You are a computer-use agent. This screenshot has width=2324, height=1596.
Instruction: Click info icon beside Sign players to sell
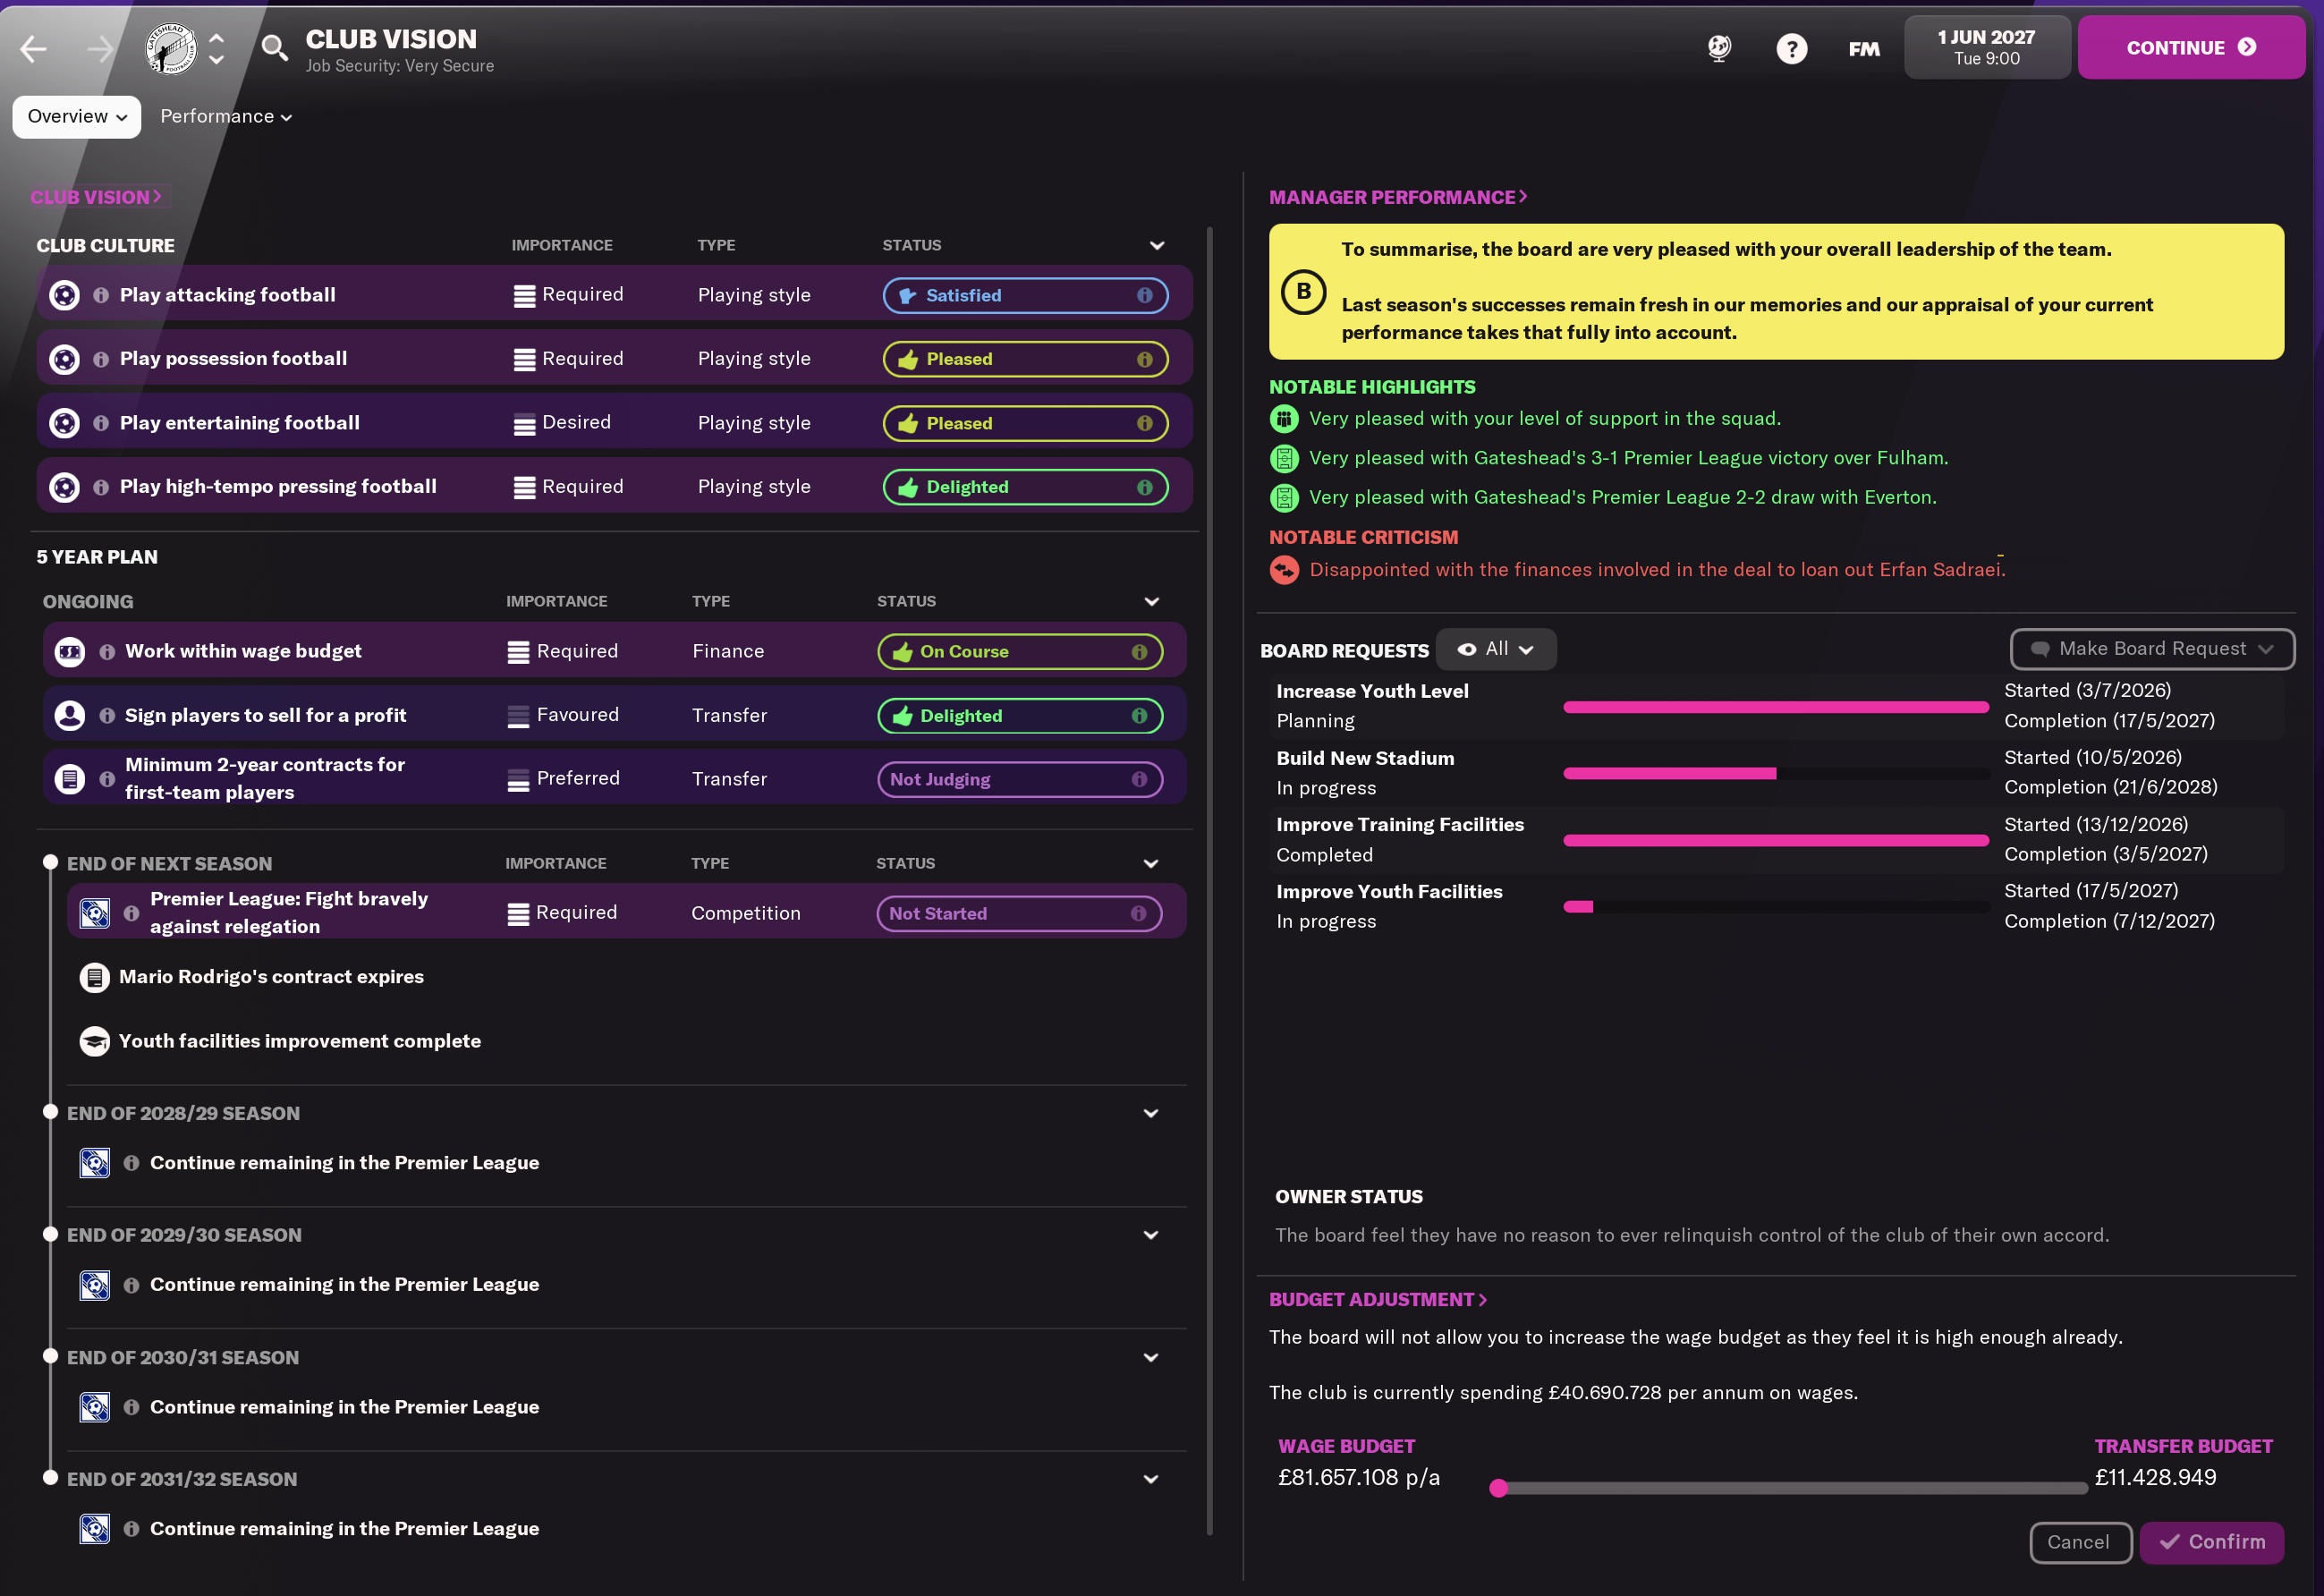click(107, 716)
